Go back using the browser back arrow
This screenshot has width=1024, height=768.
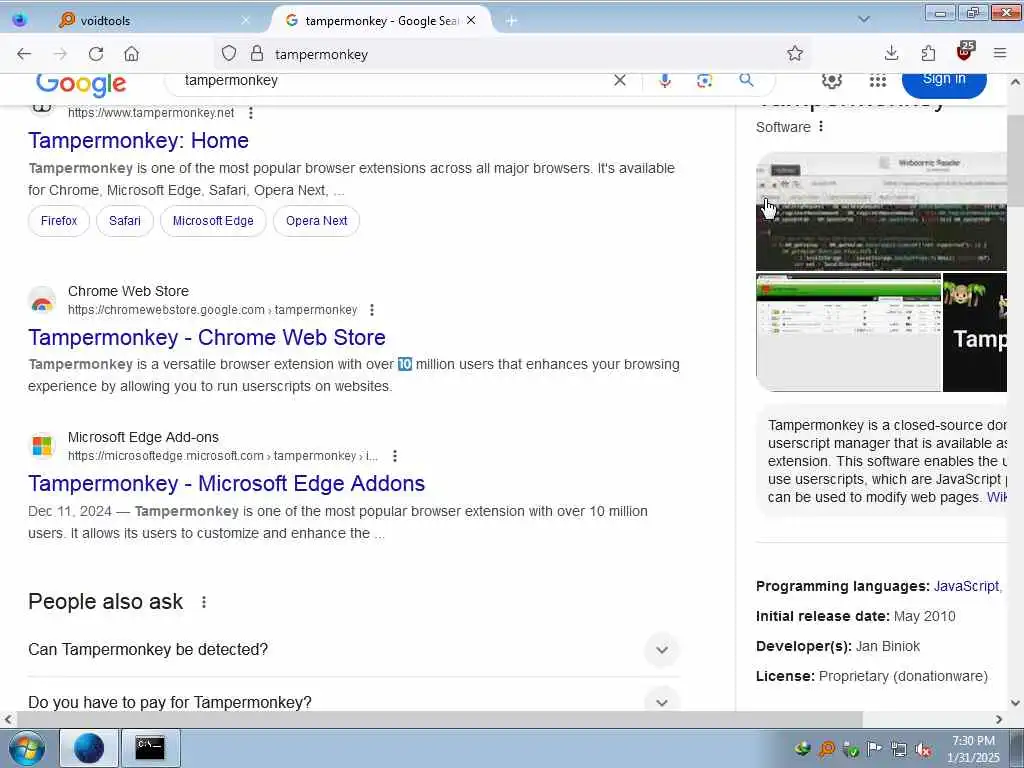[24, 54]
